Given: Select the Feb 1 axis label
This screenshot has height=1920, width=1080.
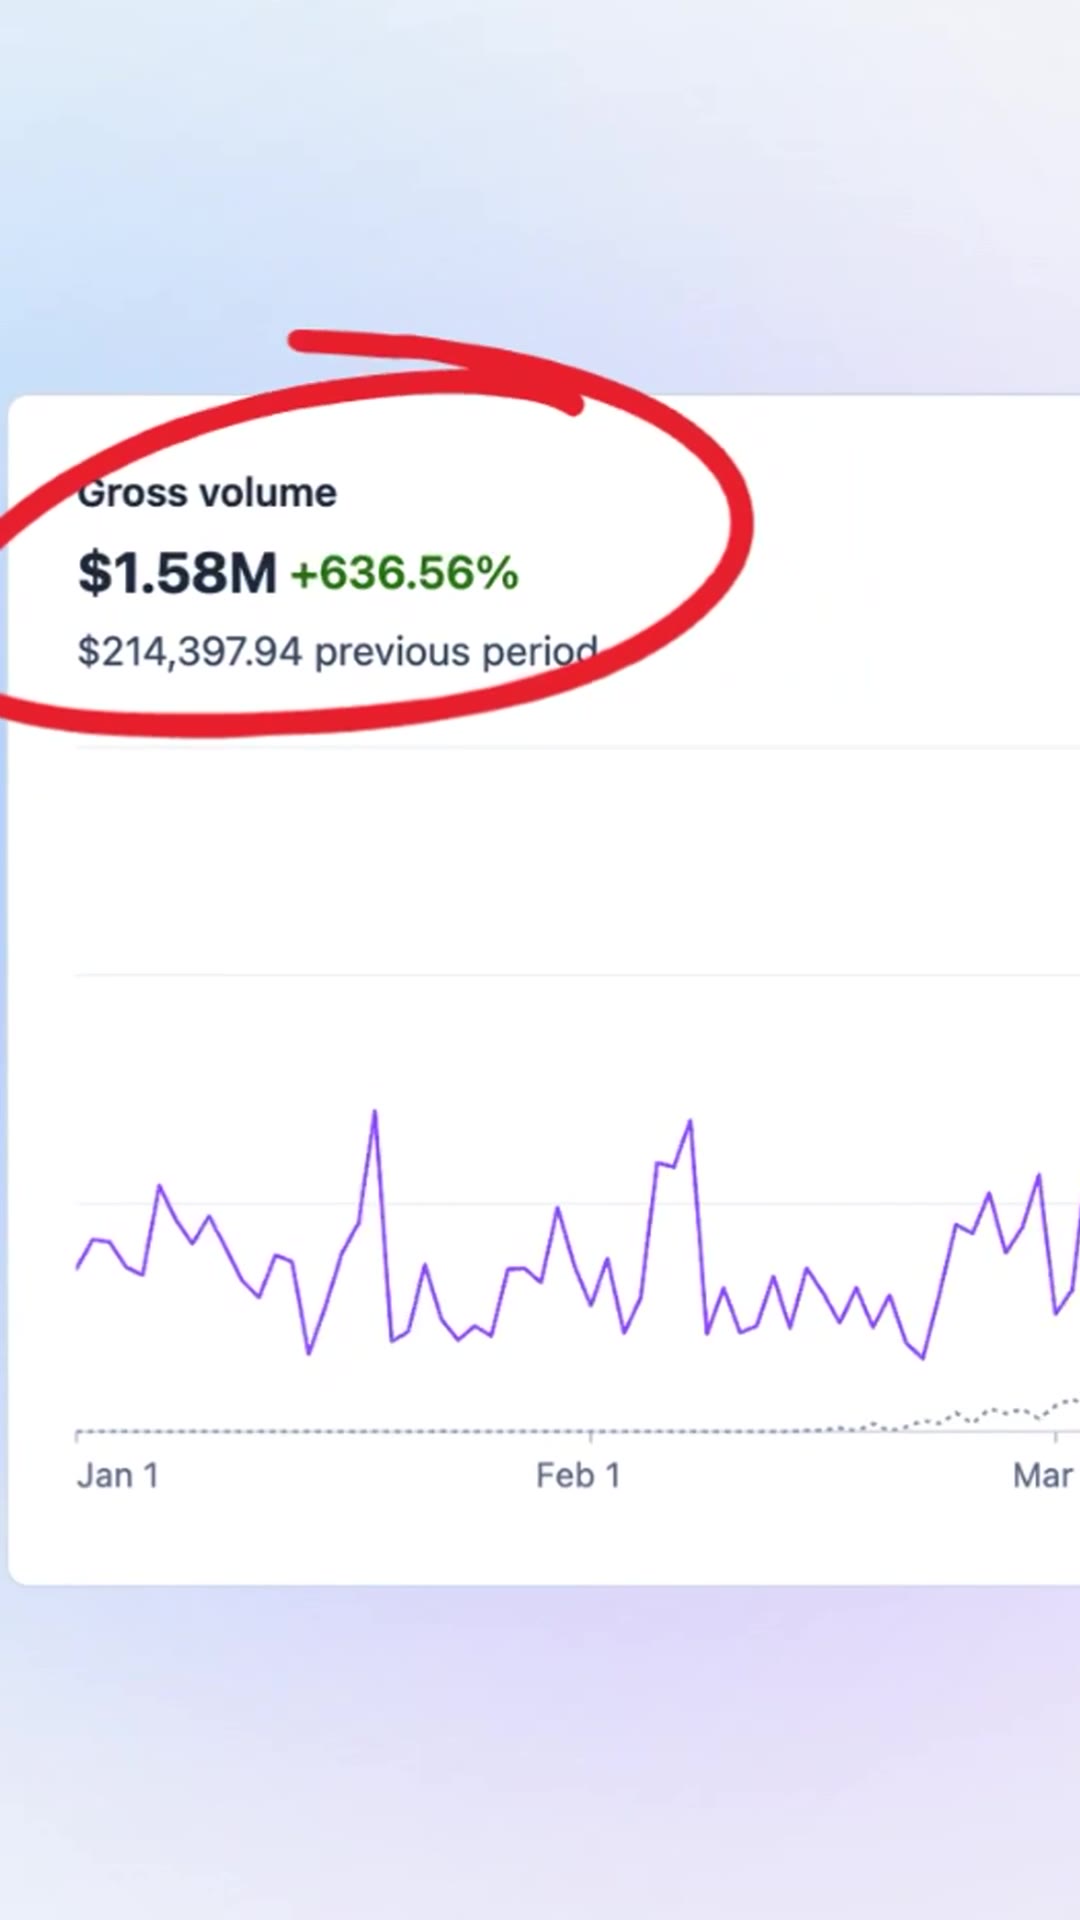Looking at the screenshot, I should pos(578,1475).
